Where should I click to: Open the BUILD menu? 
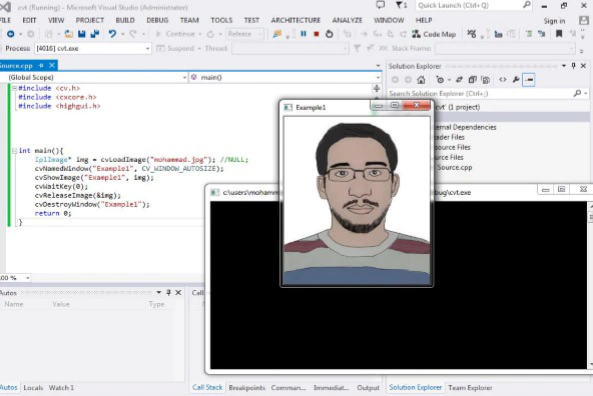[x=125, y=20]
